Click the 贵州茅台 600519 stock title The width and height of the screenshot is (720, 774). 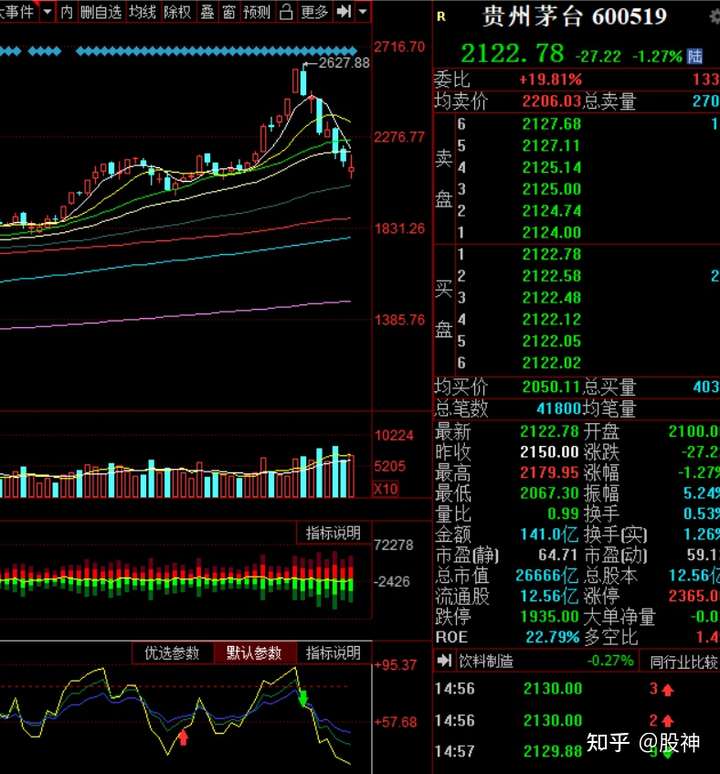[574, 17]
